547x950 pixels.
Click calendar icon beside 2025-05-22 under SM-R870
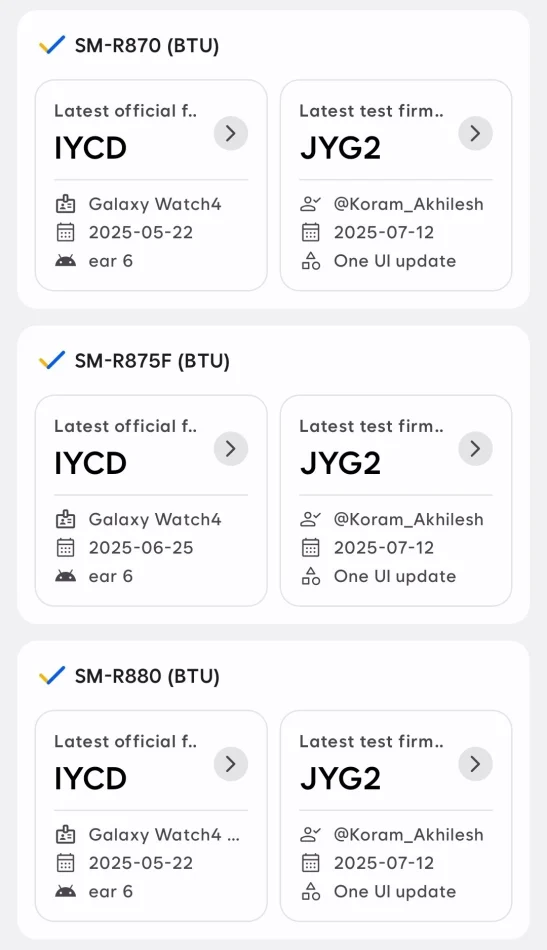(x=65, y=232)
